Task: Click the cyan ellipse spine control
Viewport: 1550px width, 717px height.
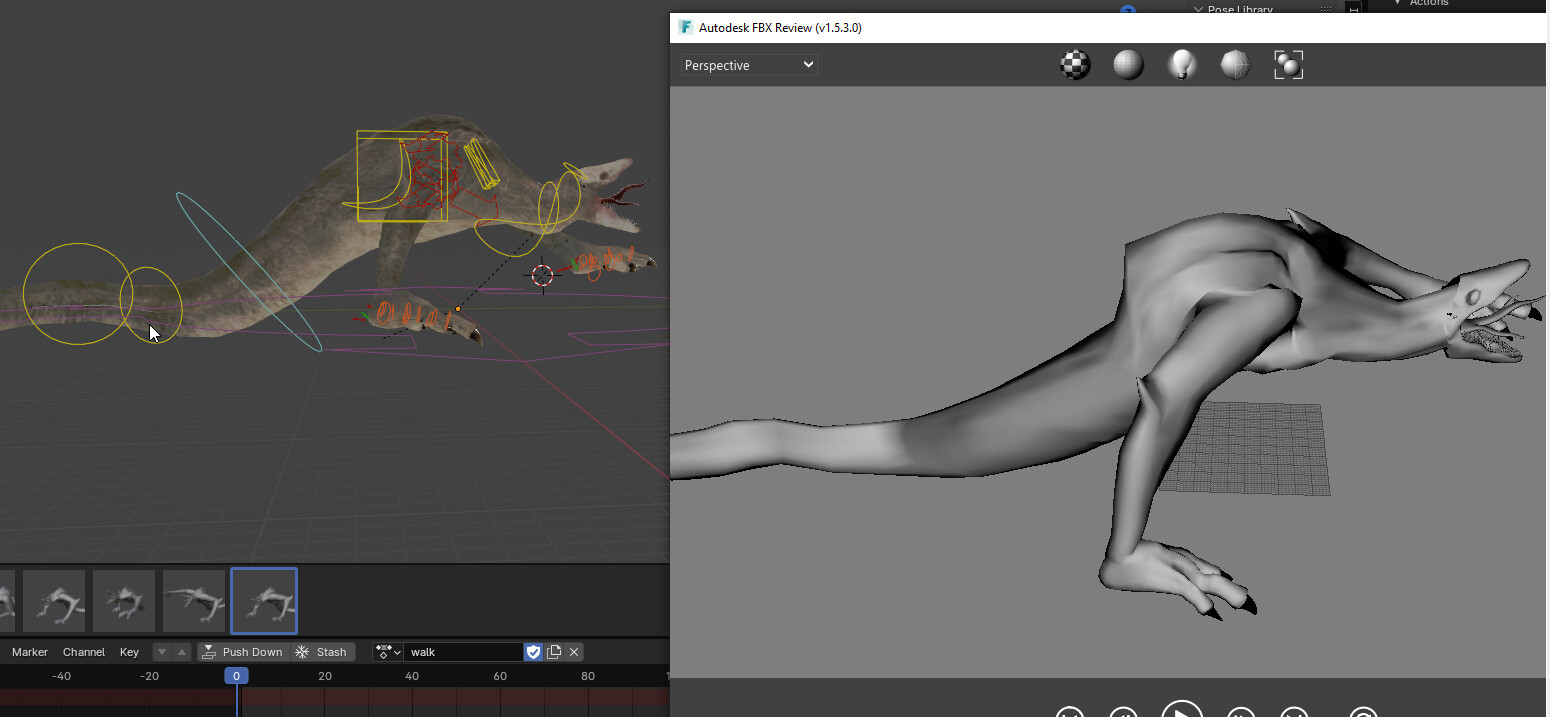Action: pos(249,272)
